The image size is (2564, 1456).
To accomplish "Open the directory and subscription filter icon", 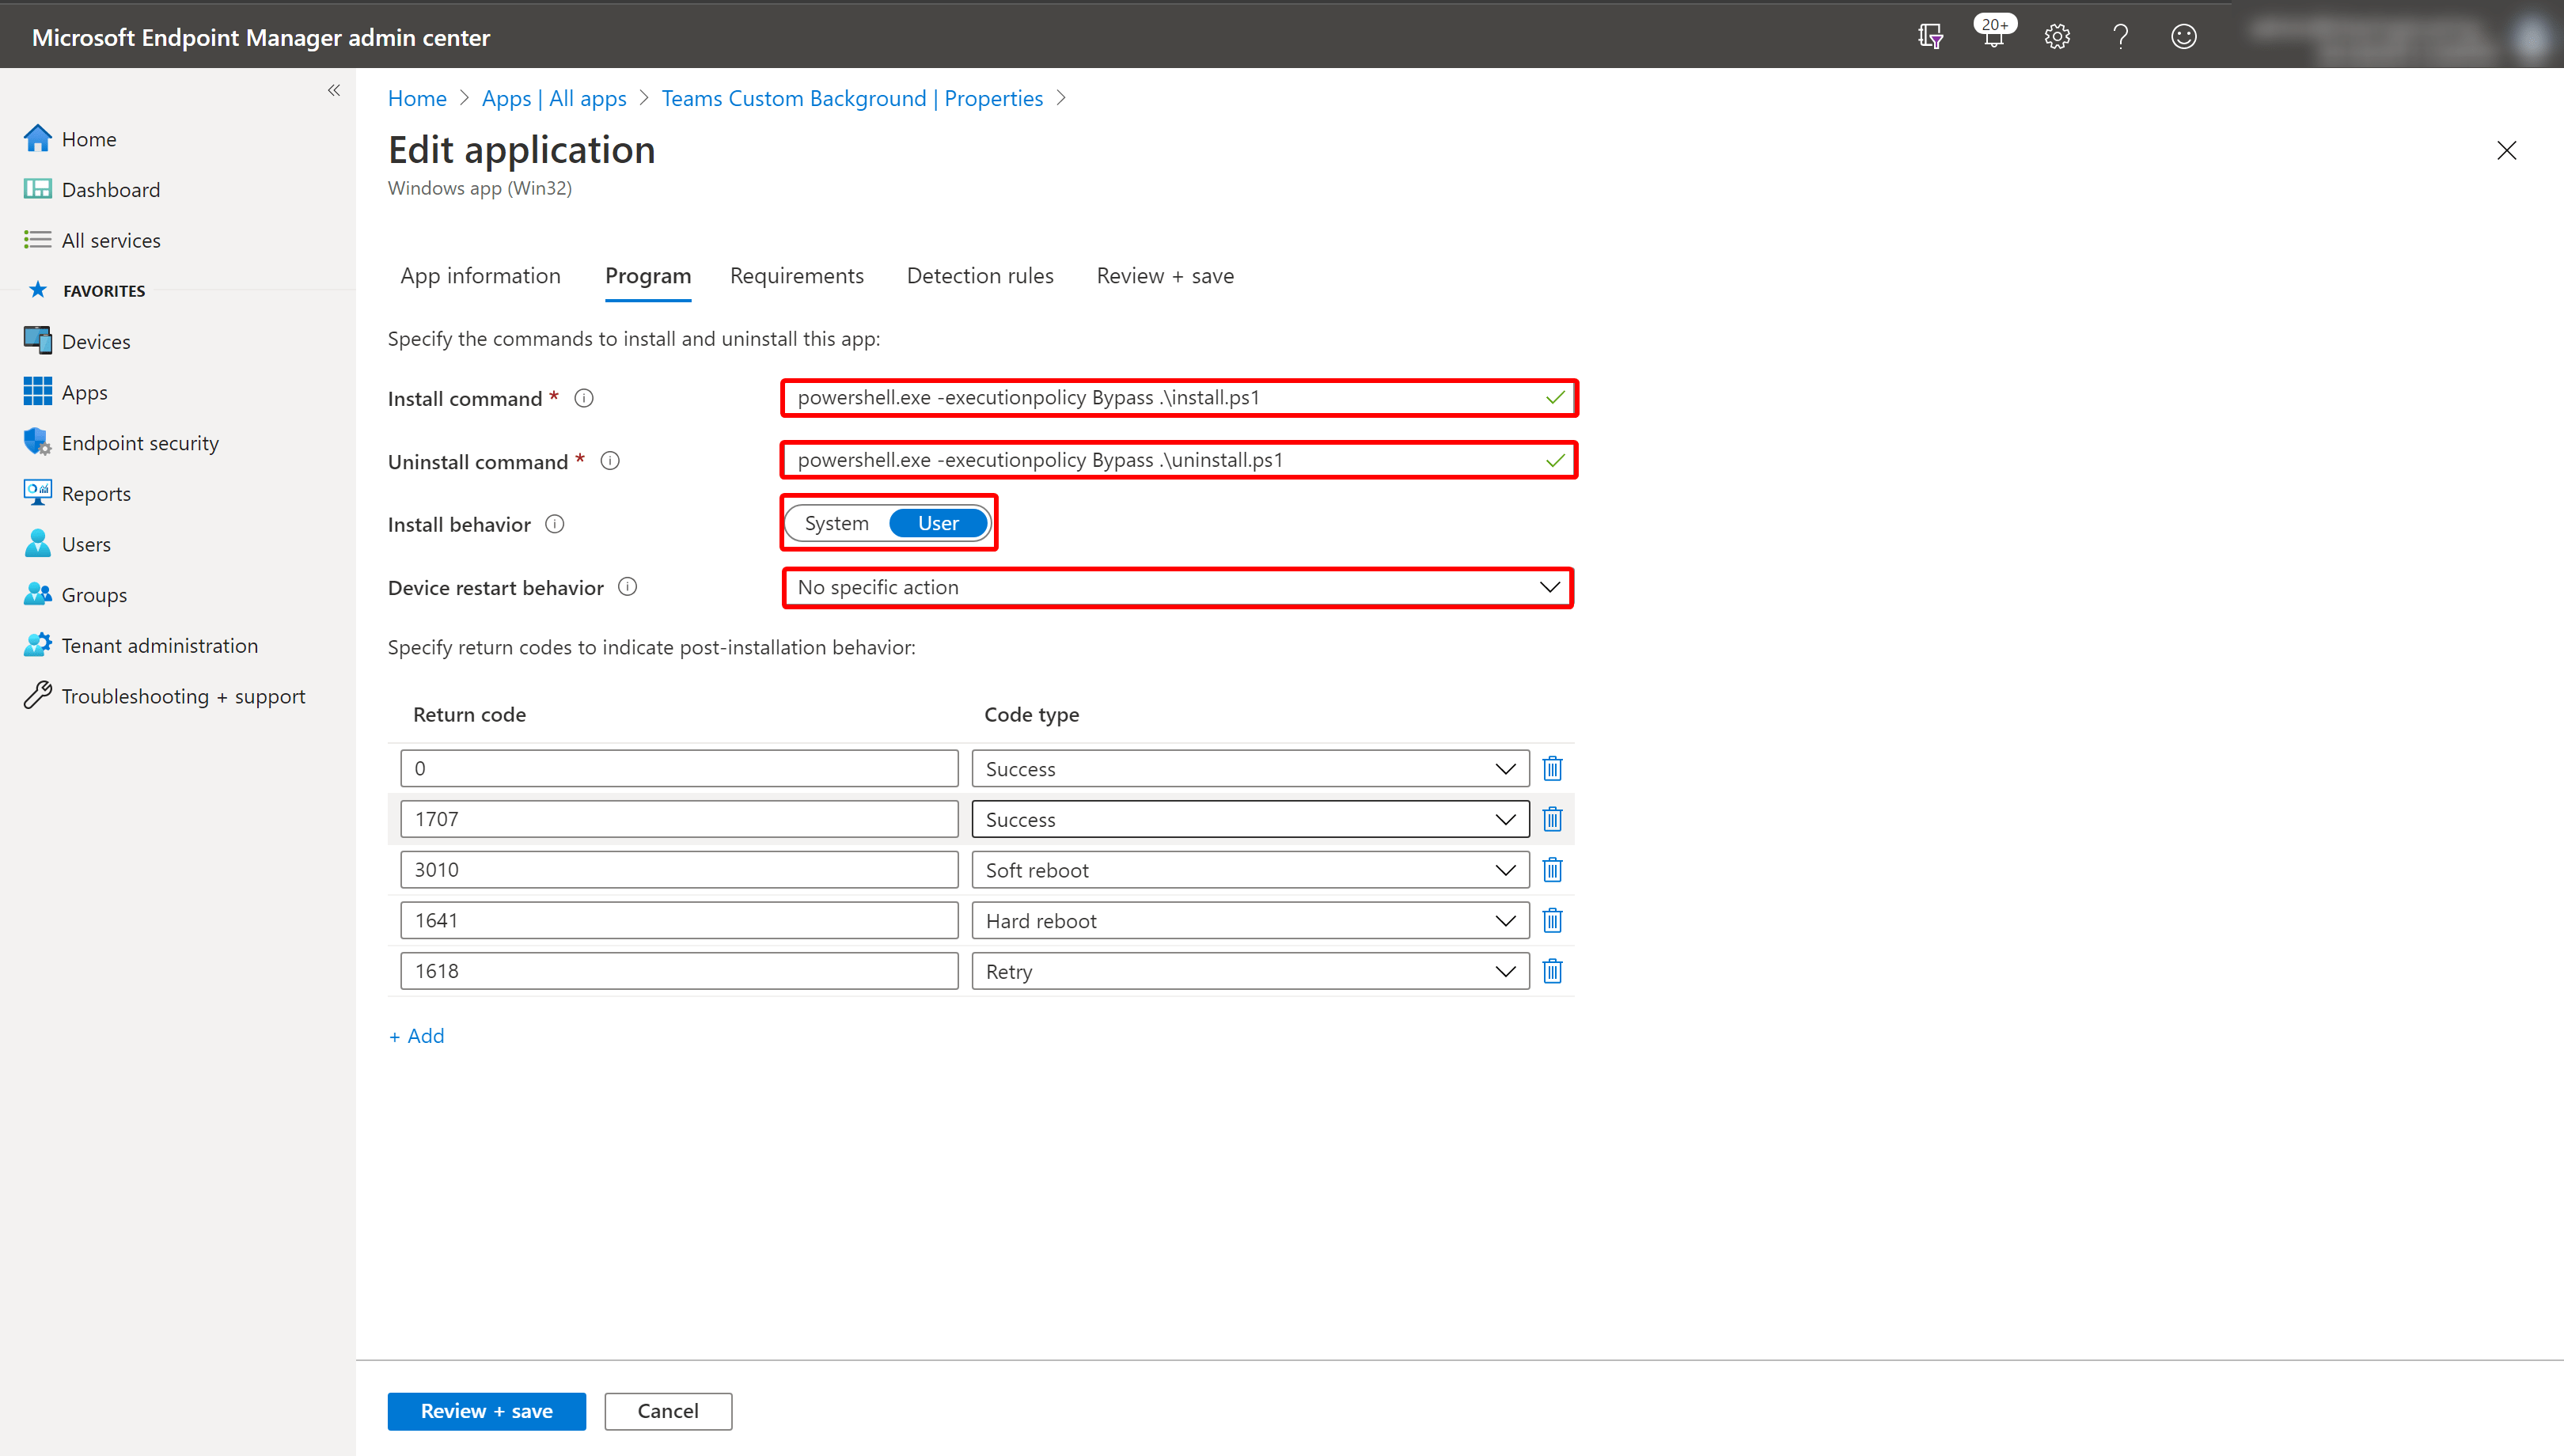I will [1930, 37].
